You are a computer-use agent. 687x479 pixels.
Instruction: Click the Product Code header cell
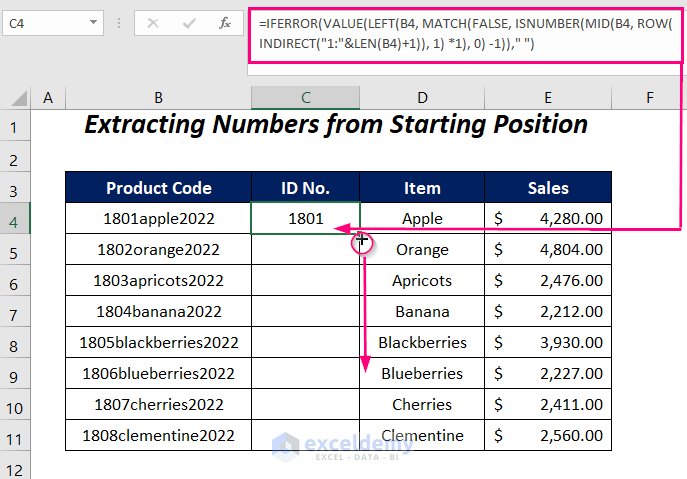coord(158,187)
